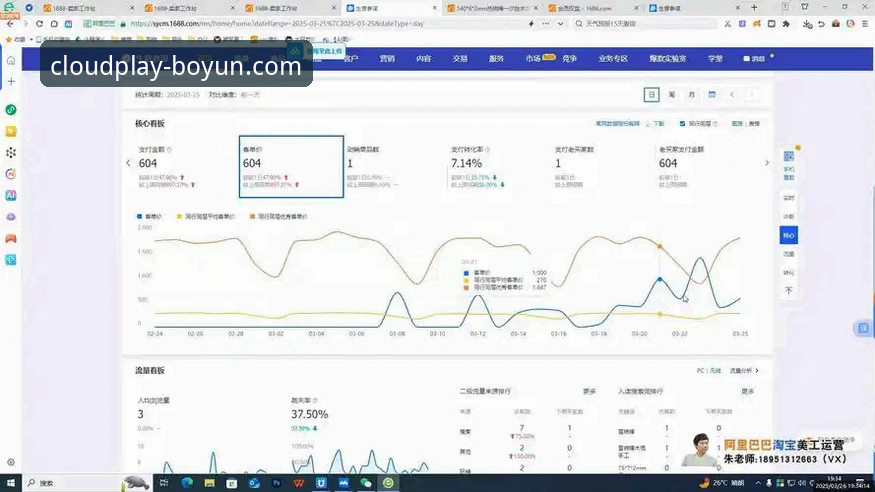Click the 下载 download link
875x492 pixels.
(655, 124)
